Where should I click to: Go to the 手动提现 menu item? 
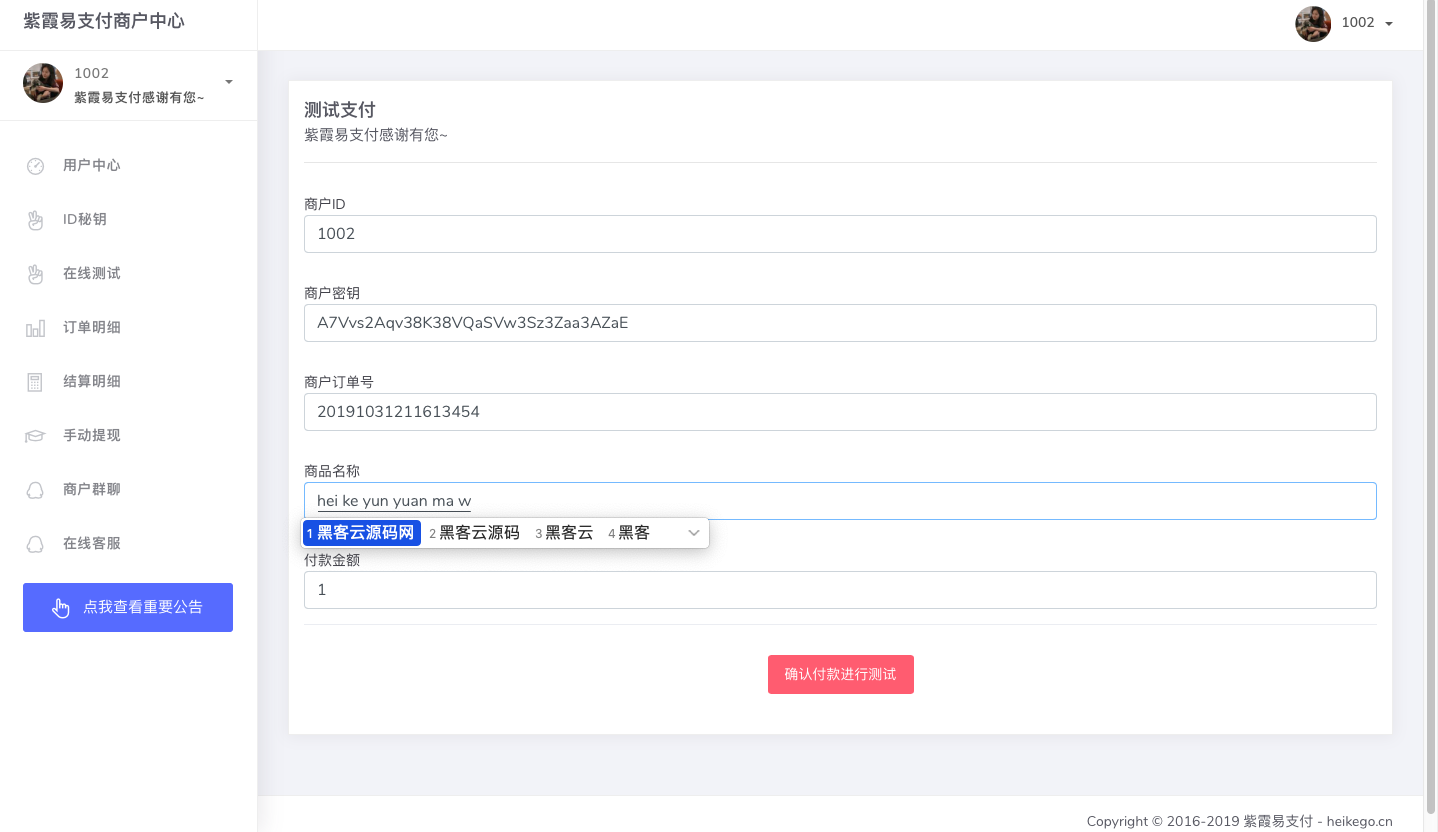[x=92, y=436]
